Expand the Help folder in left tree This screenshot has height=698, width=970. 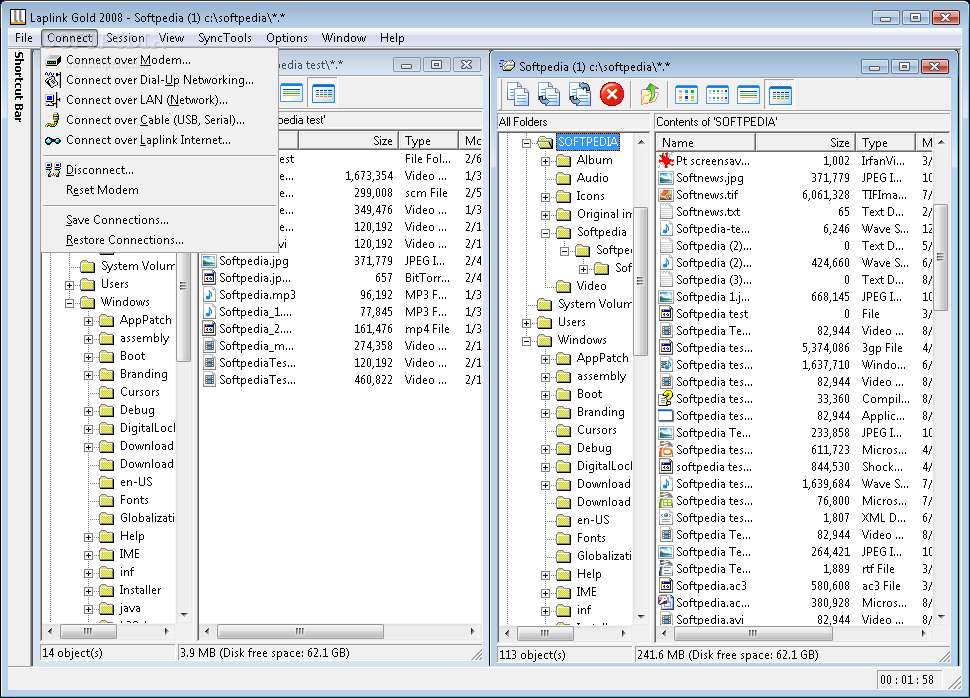coord(88,537)
